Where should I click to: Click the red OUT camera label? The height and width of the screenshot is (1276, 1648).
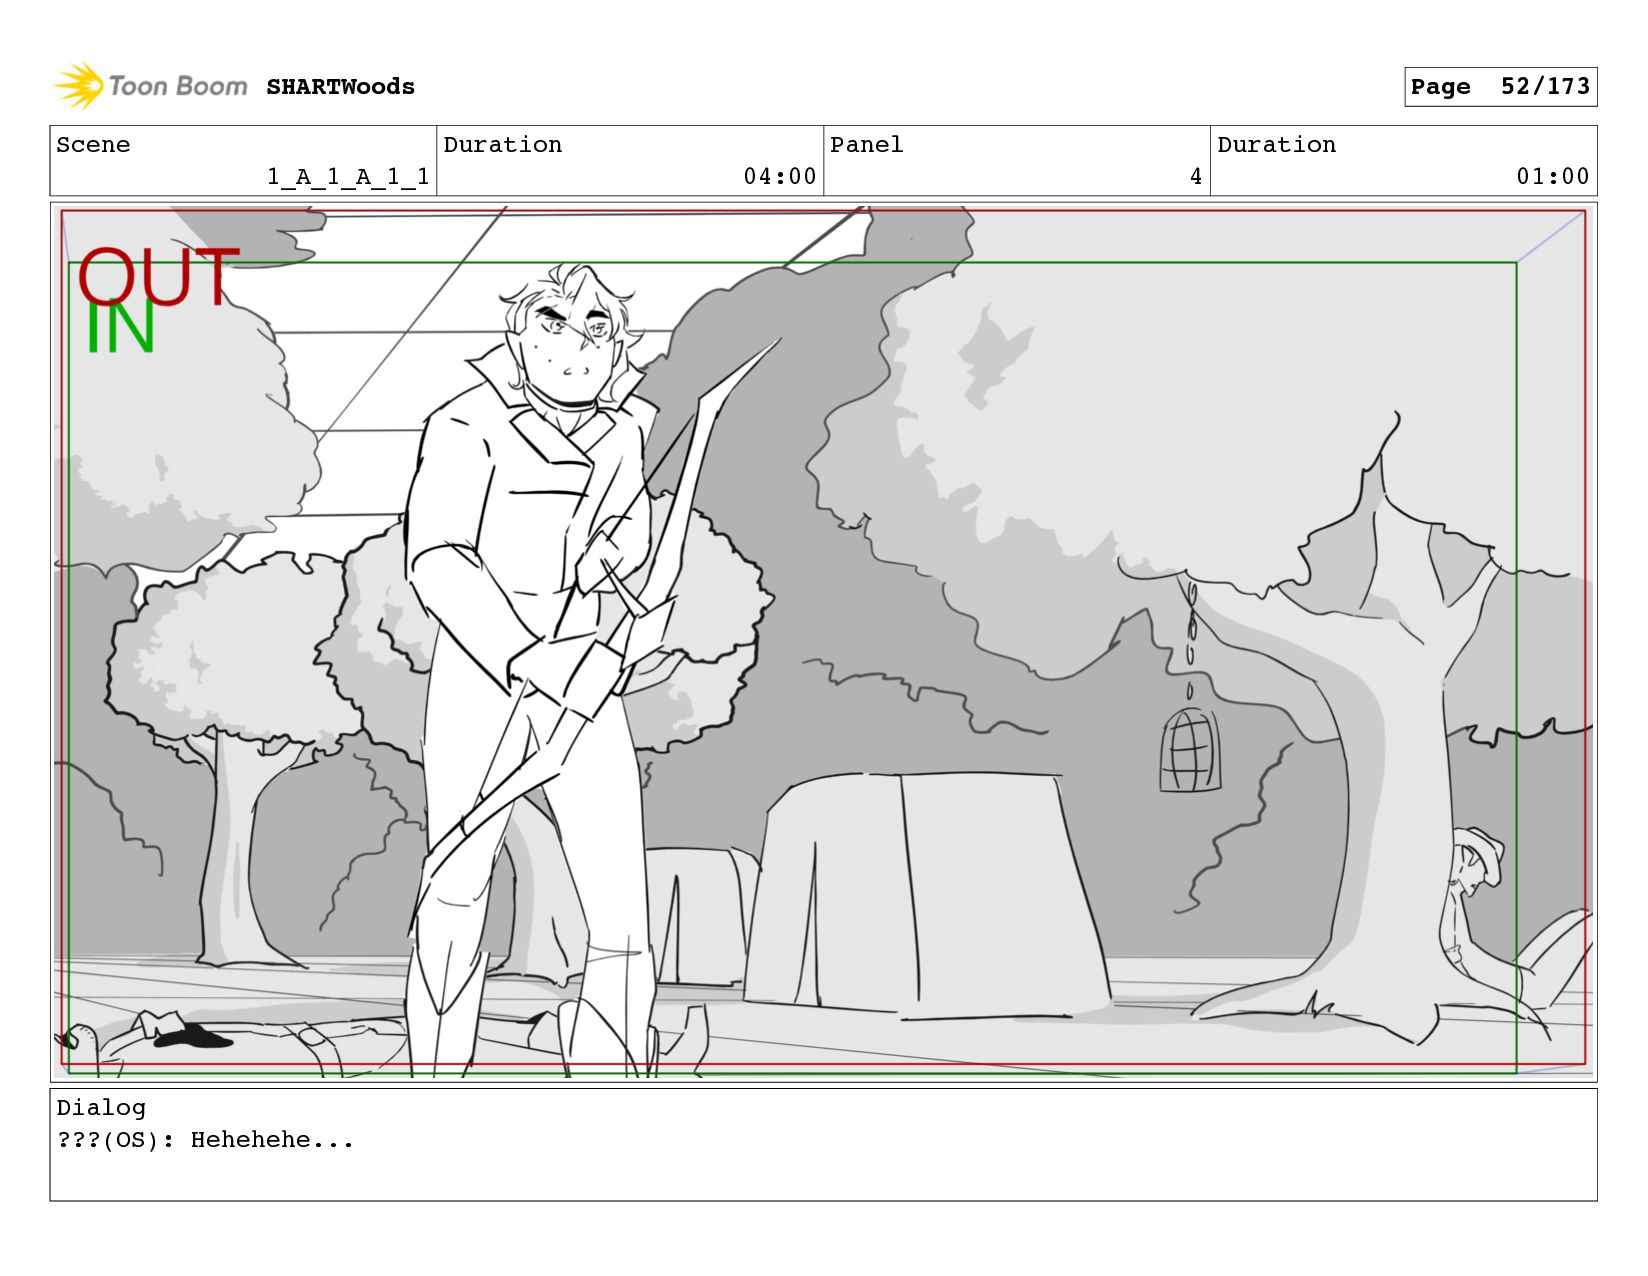(158, 276)
